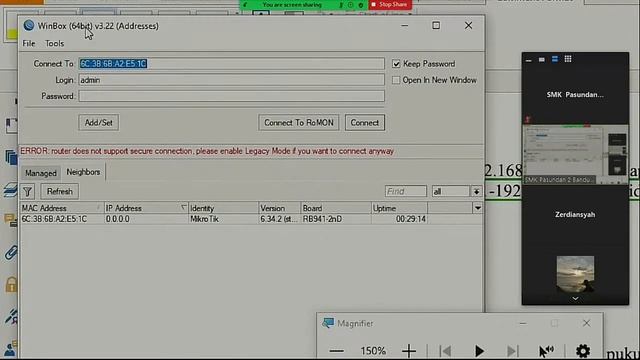
Task: Select the Neighbors tab
Action: pos(83,172)
